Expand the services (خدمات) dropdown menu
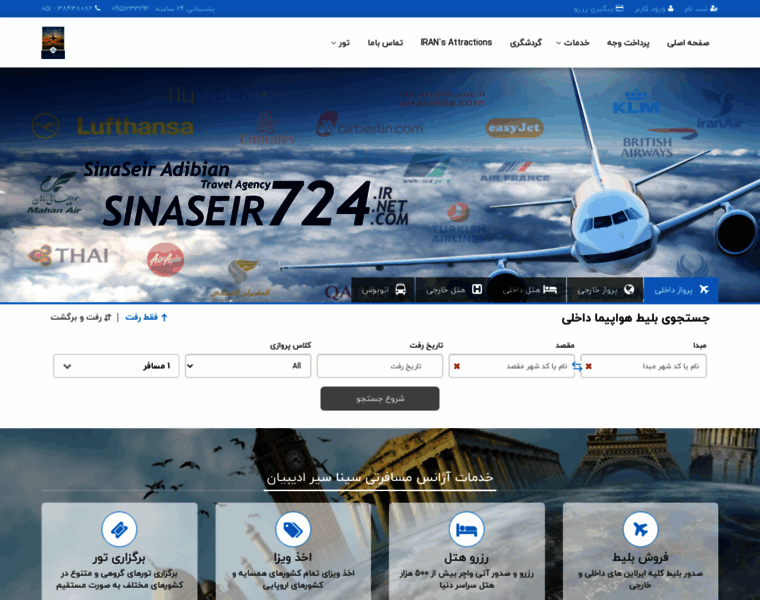 (x=572, y=43)
